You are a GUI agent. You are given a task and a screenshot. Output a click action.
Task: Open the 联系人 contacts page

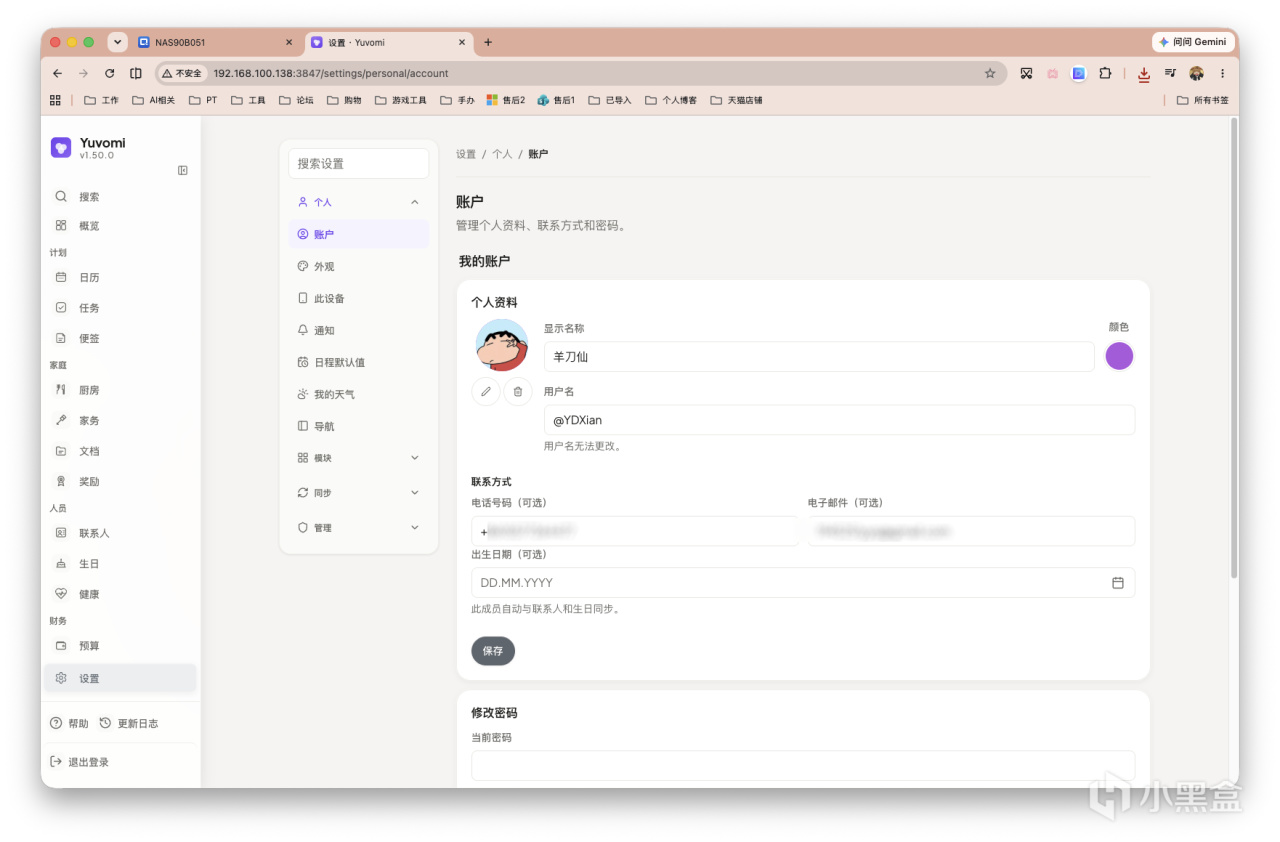click(x=120, y=533)
